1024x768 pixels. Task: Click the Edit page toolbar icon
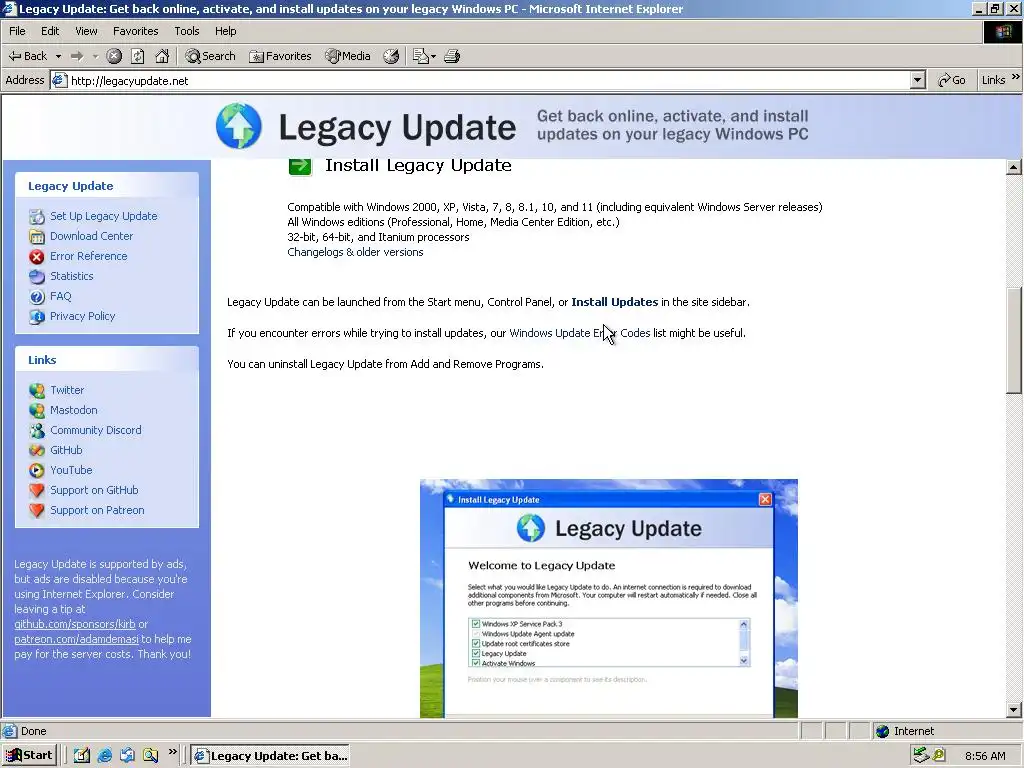click(421, 56)
